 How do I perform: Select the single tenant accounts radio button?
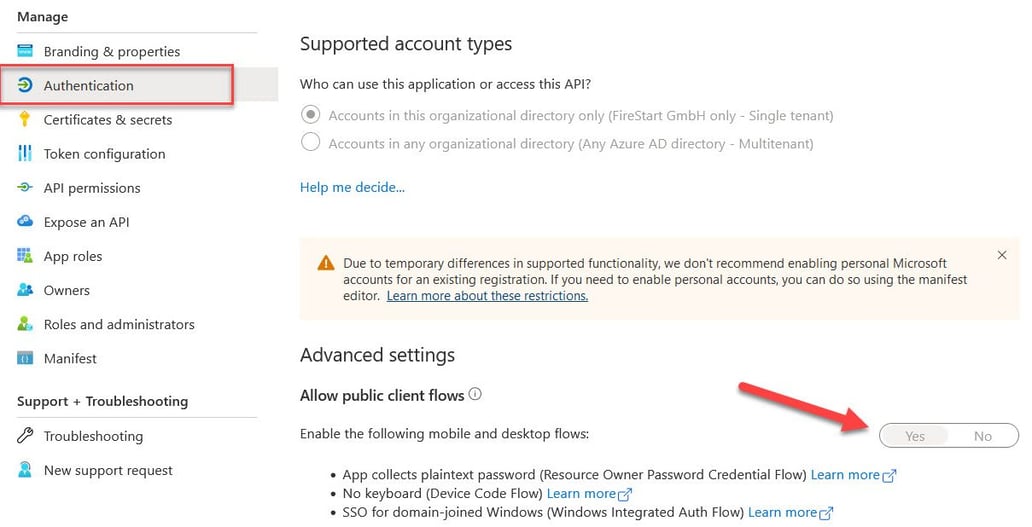tap(310, 114)
